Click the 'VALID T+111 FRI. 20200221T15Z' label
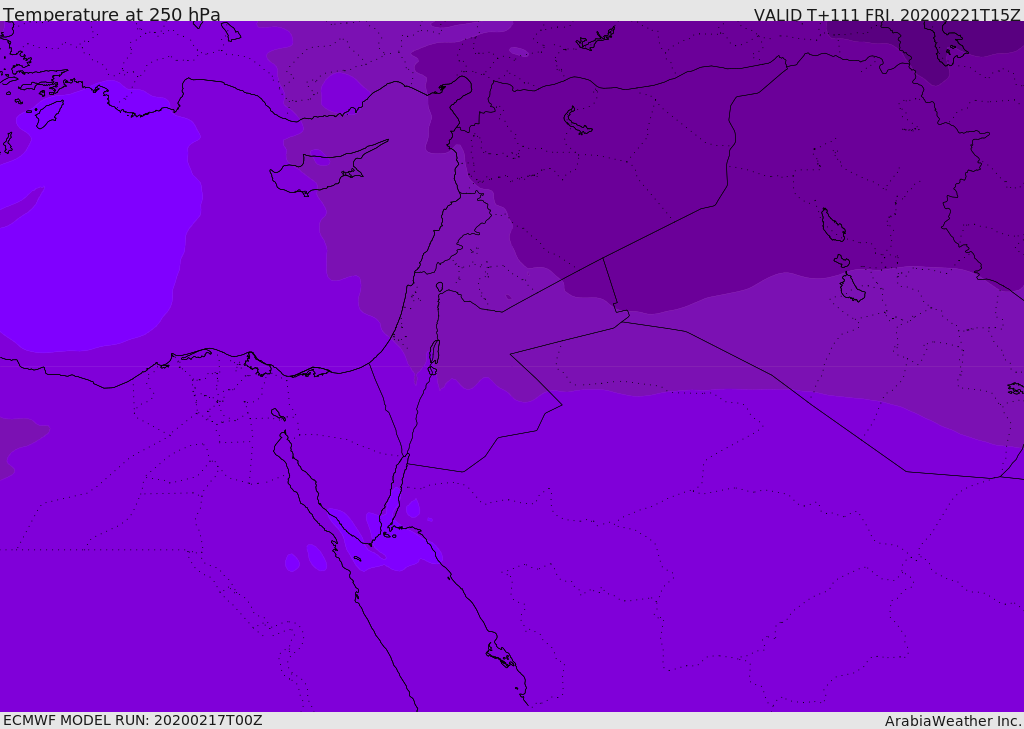The height and width of the screenshot is (729, 1024). pos(887,15)
